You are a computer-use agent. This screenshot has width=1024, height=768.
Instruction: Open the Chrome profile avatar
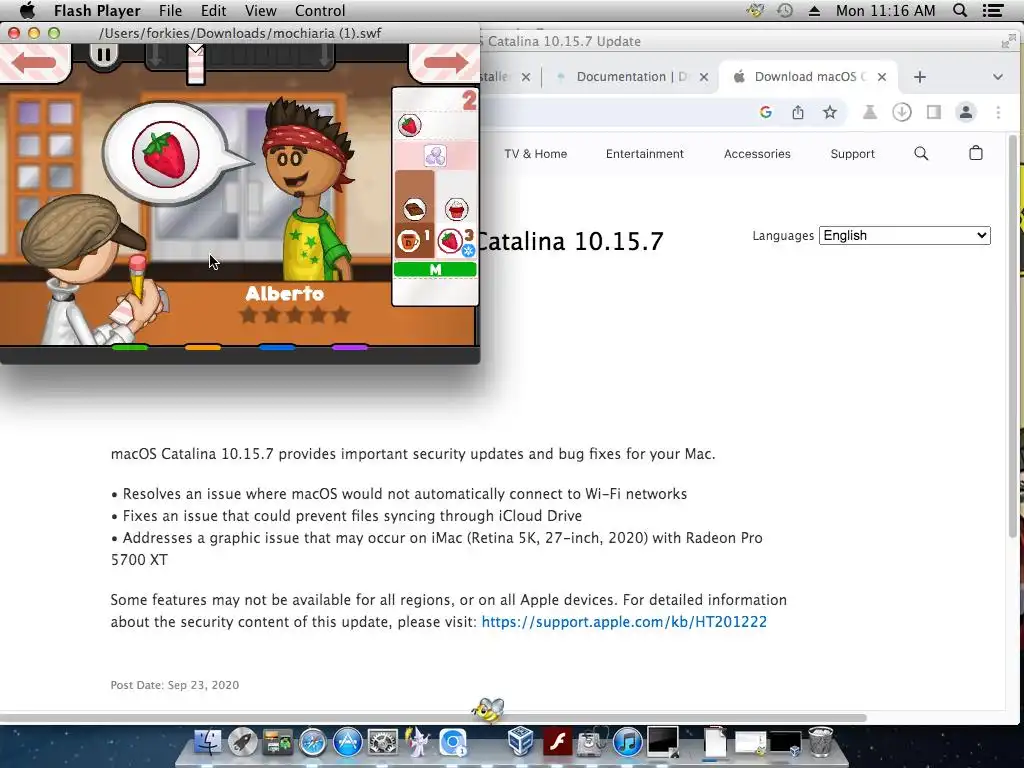click(x=966, y=112)
